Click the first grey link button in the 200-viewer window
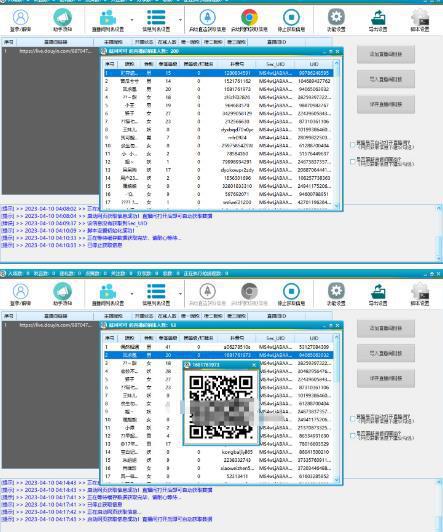Screen dimensions: 443x532 (386, 54)
